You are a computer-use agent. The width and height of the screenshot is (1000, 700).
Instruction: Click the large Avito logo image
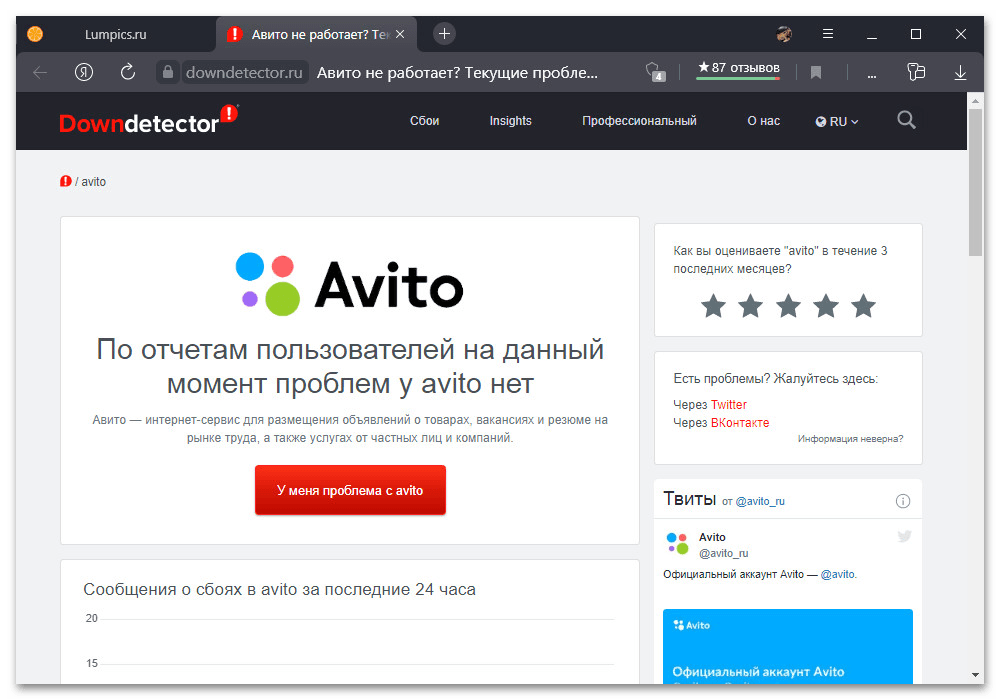pos(349,284)
